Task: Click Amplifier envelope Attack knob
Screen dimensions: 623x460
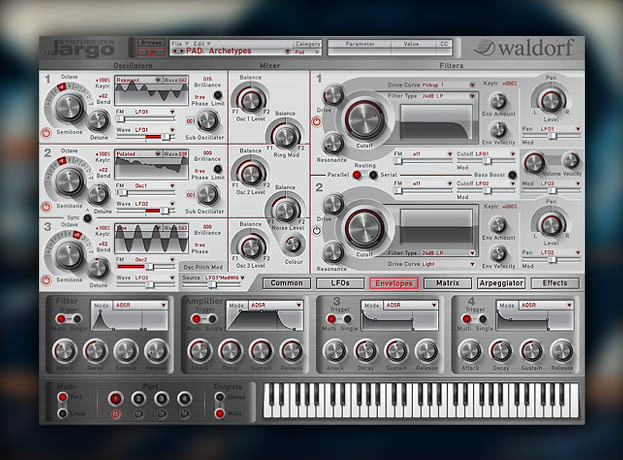Action: click(x=199, y=351)
